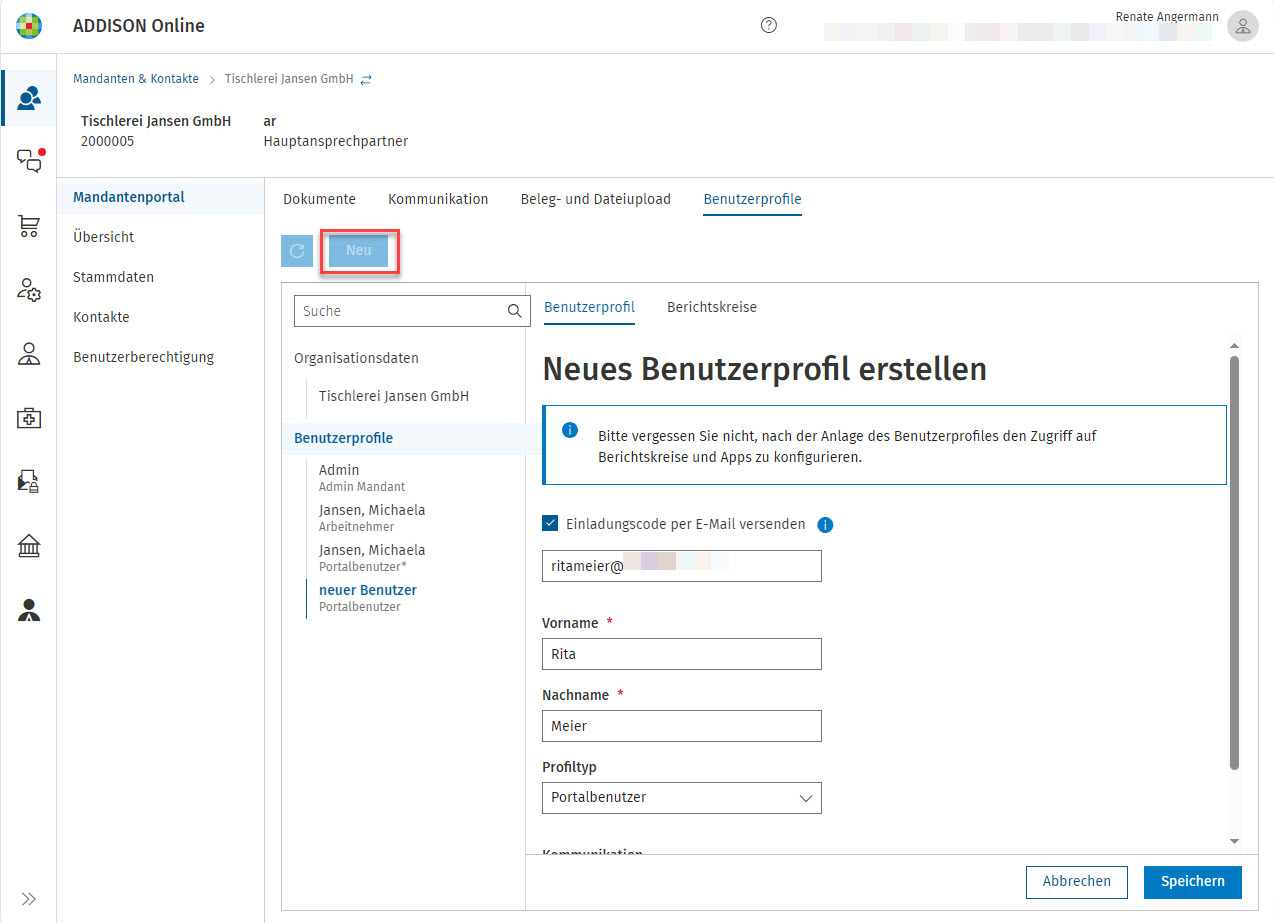1274x923 pixels.
Task: Open the help question mark icon
Action: (769, 26)
